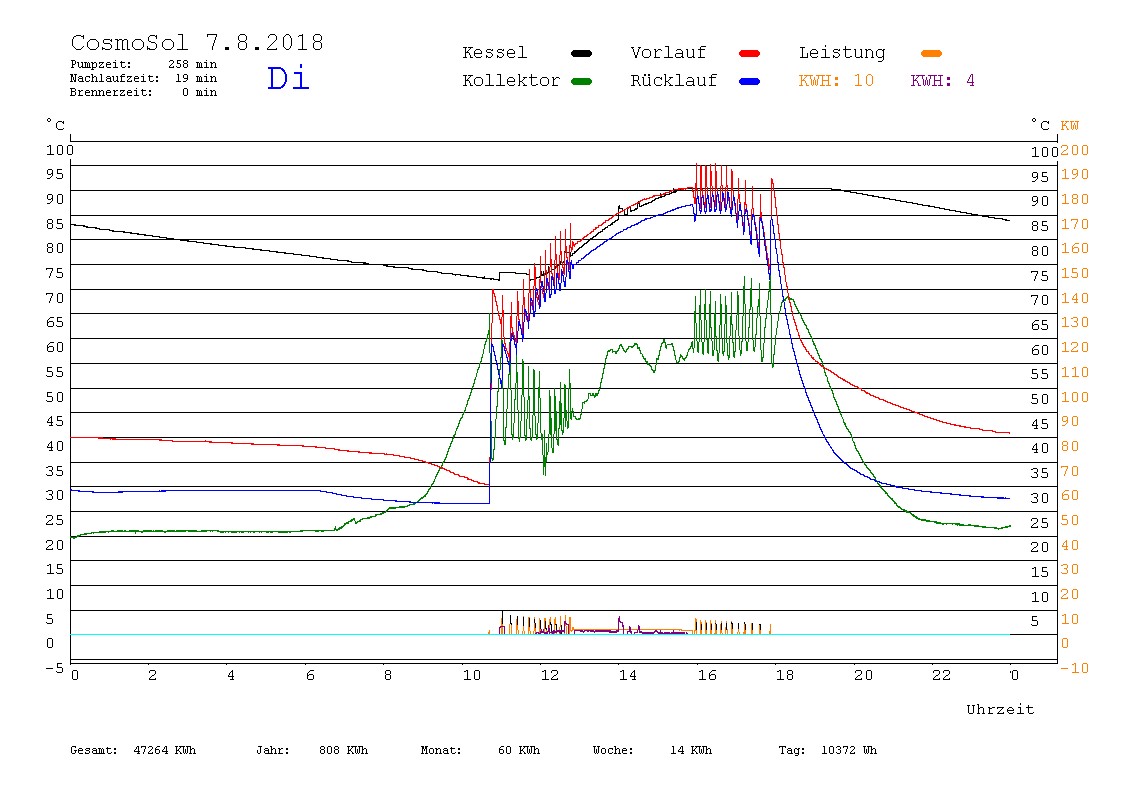Image resolution: width=1148 pixels, height=812 pixels.
Task: Click the 'Gesamt:' label in footer
Action: tap(94, 750)
